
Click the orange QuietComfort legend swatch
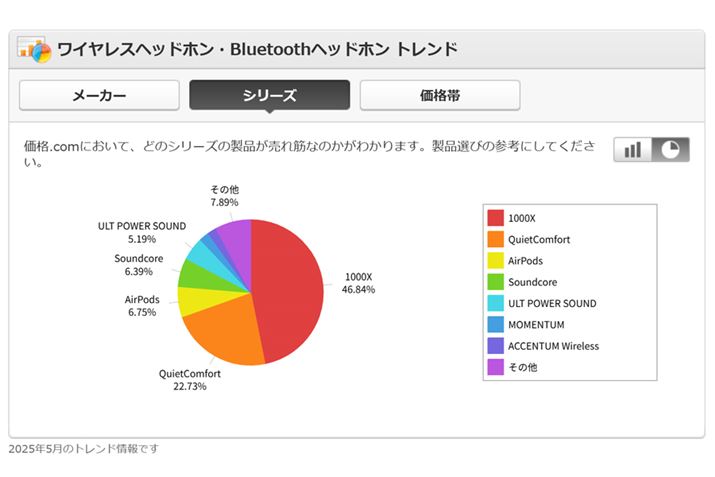point(495,239)
